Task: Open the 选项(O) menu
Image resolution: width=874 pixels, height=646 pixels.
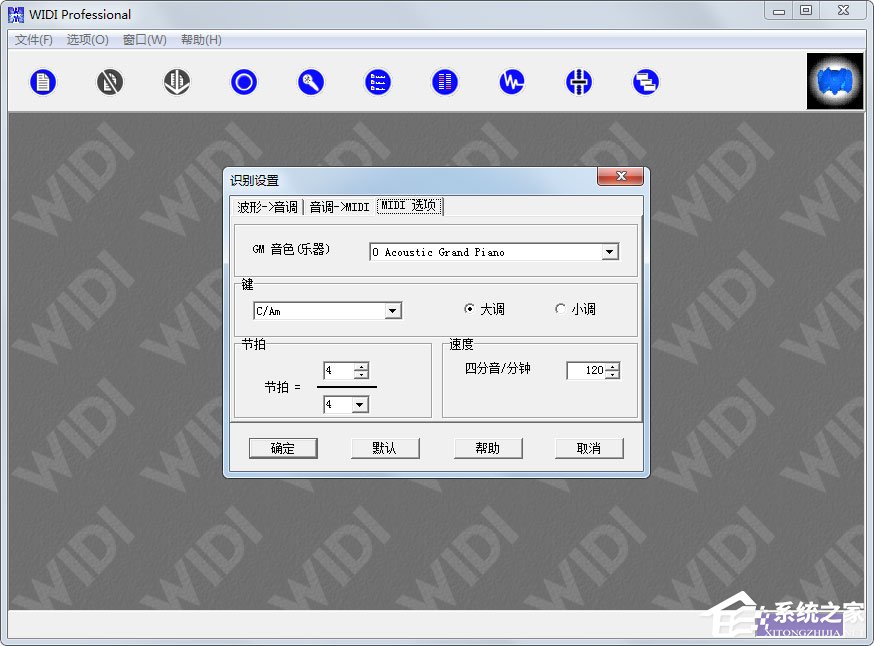Action: coord(88,40)
